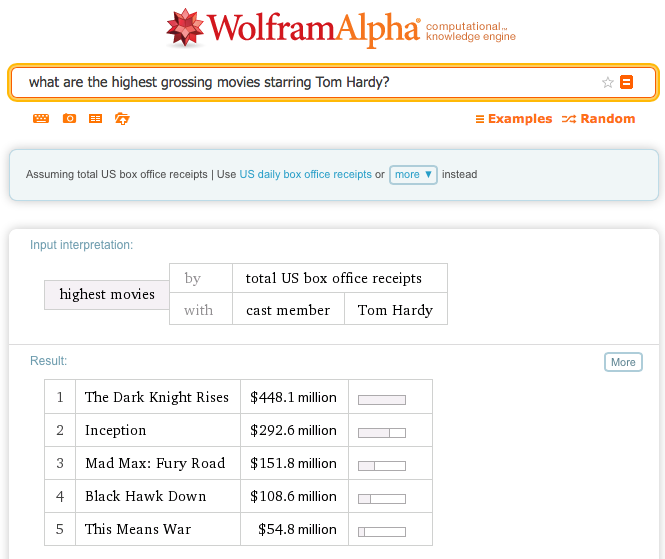
Task: Click the Inception movie entry
Action: coord(115,430)
